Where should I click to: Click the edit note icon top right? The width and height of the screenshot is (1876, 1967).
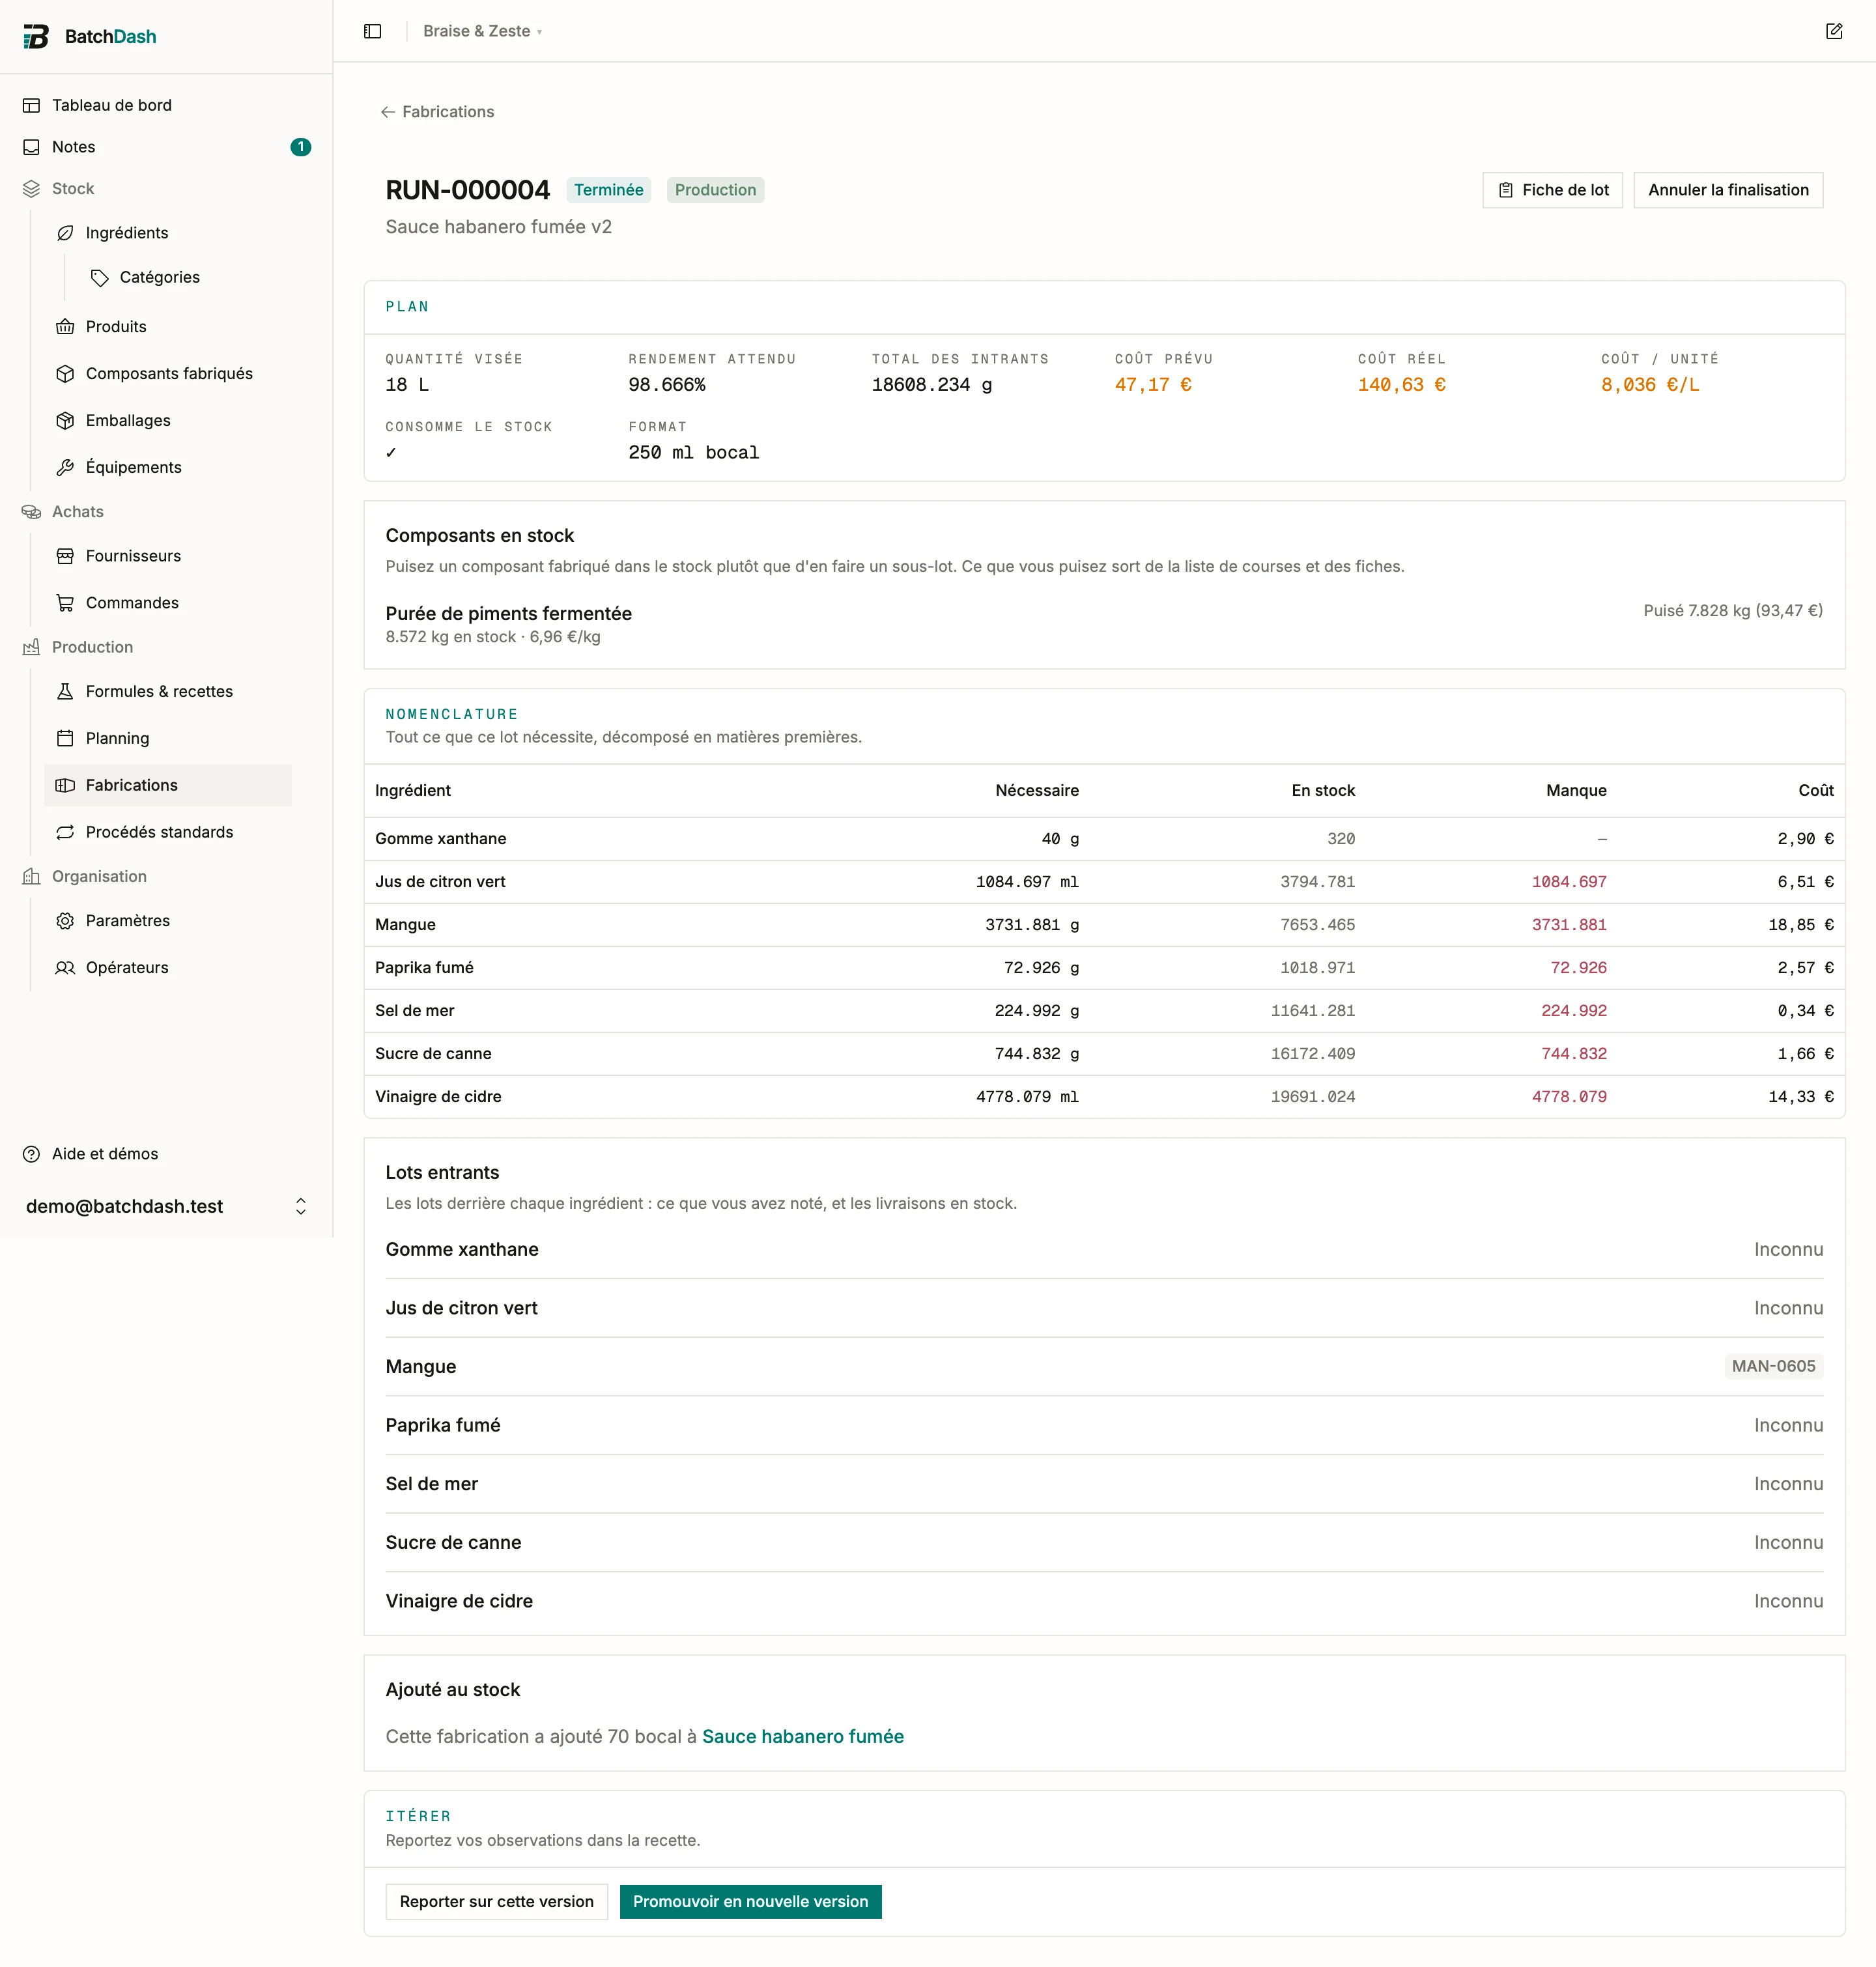(x=1833, y=31)
